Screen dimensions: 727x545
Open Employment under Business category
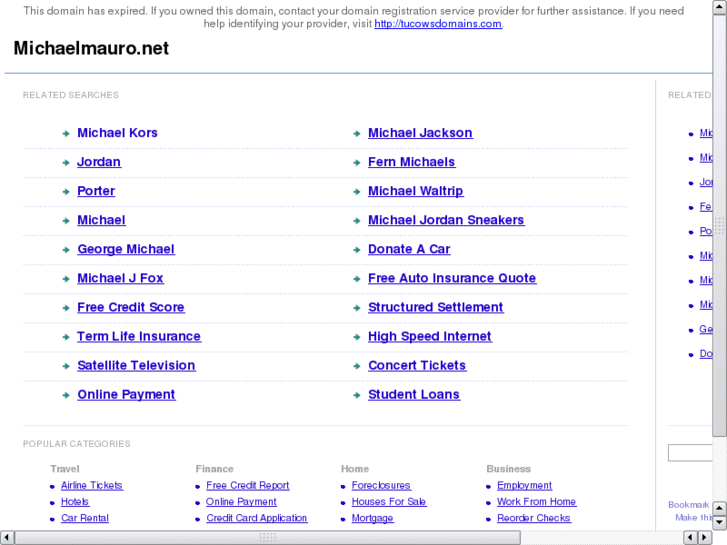click(524, 486)
